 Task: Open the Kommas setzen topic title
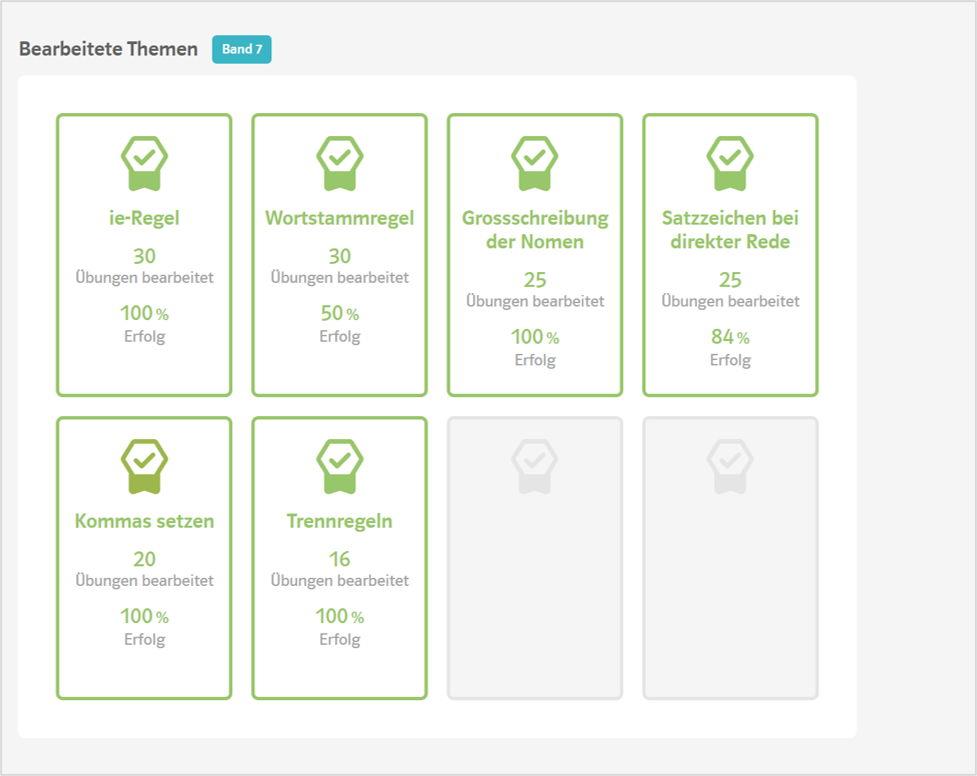144,521
